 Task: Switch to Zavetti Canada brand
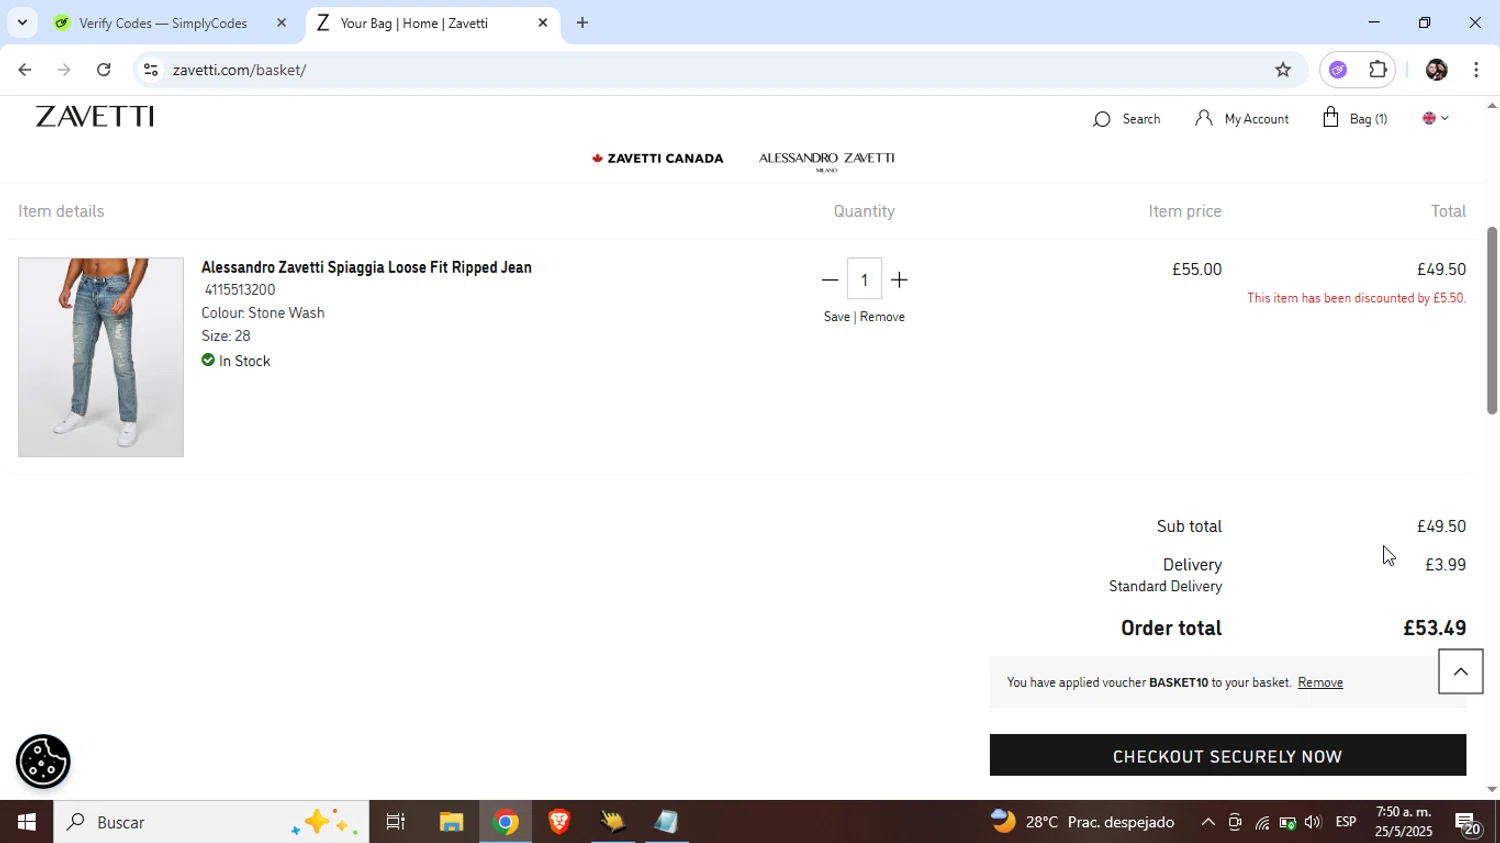coord(657,158)
